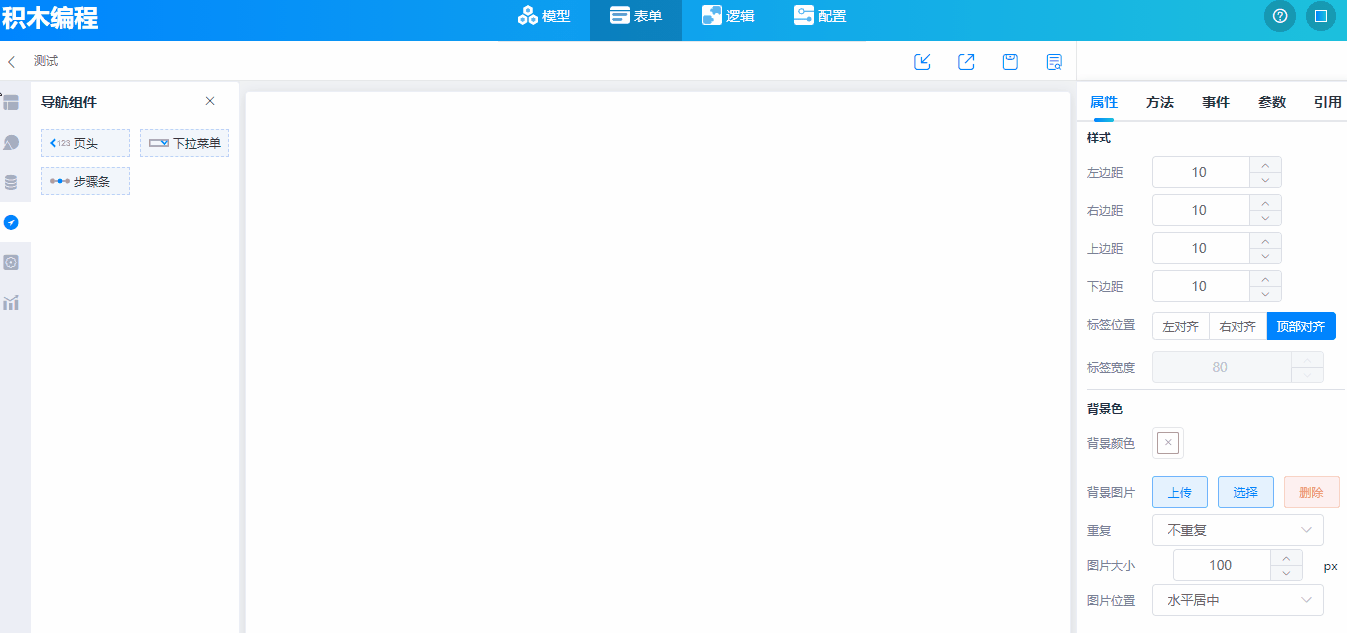
Task: Increase 上边距 with the up arrow
Action: click(1266, 241)
